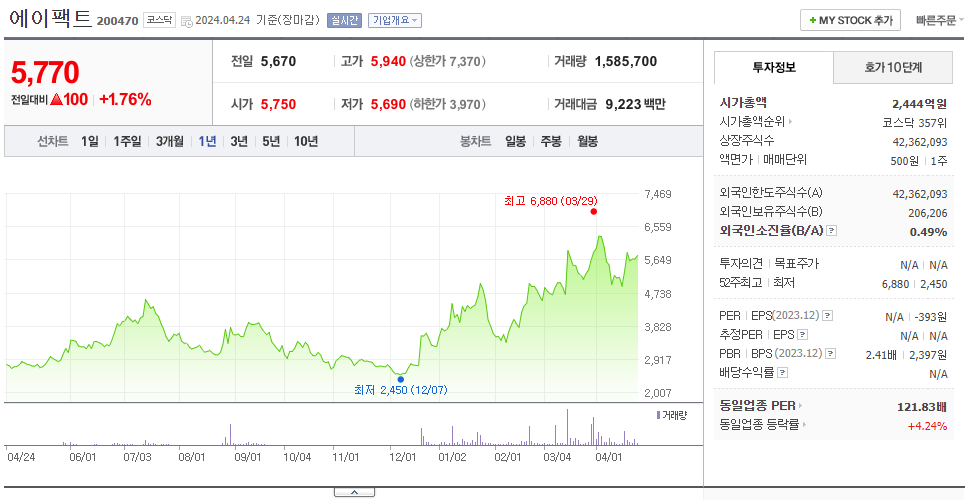Click 전일 value 5,670
This screenshot has height=500, width=968.
tap(278, 61)
